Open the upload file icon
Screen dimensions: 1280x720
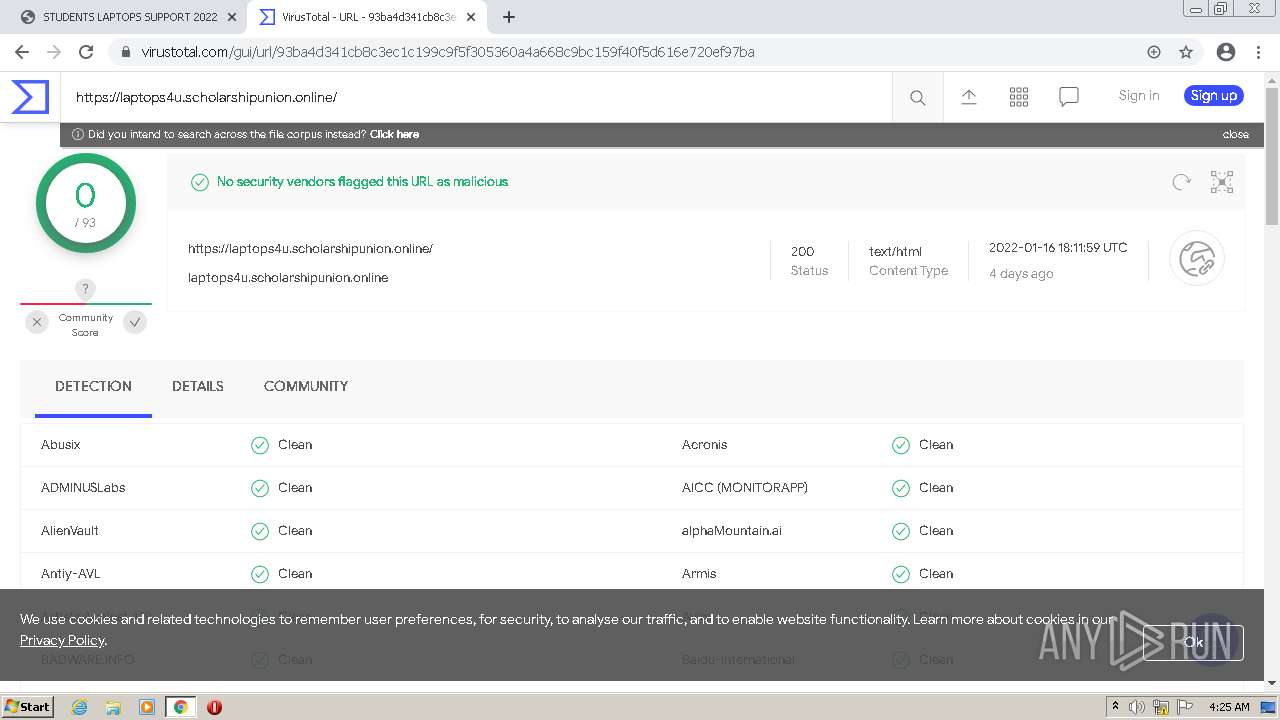pyautogui.click(x=969, y=96)
